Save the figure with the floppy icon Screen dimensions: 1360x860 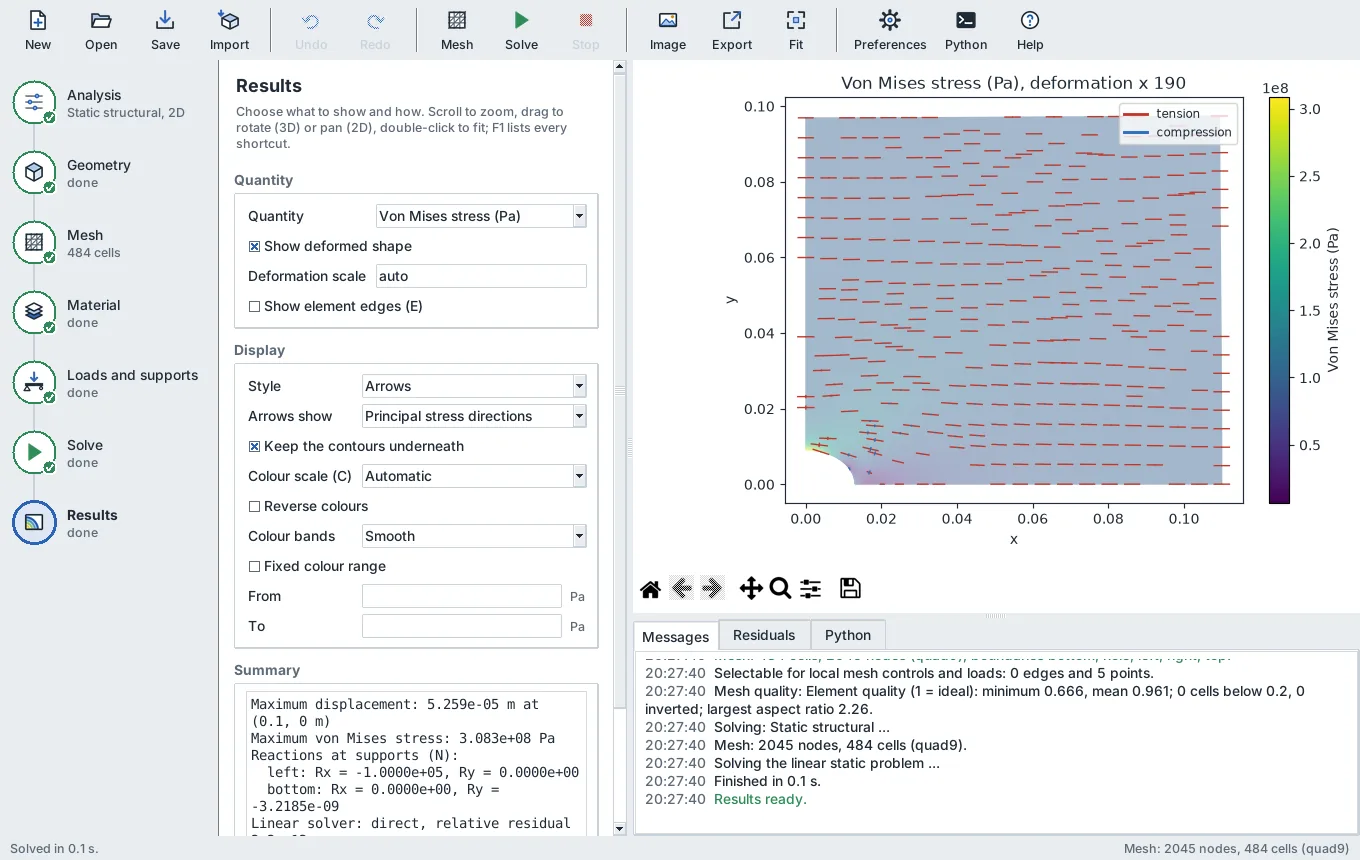(x=850, y=589)
